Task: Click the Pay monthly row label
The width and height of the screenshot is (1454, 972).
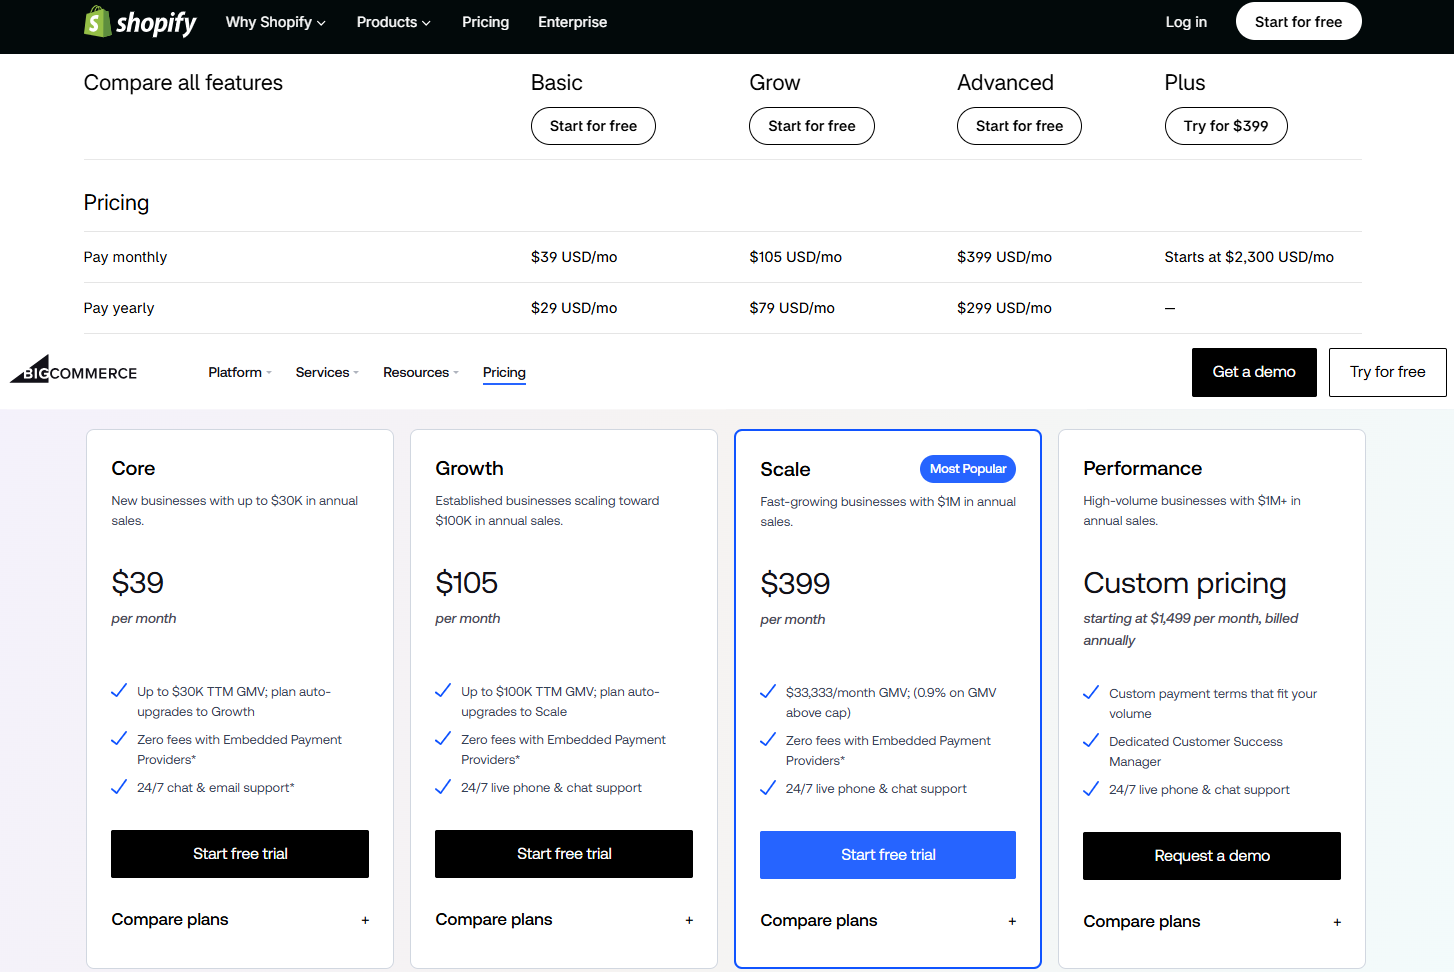Action: click(x=125, y=257)
